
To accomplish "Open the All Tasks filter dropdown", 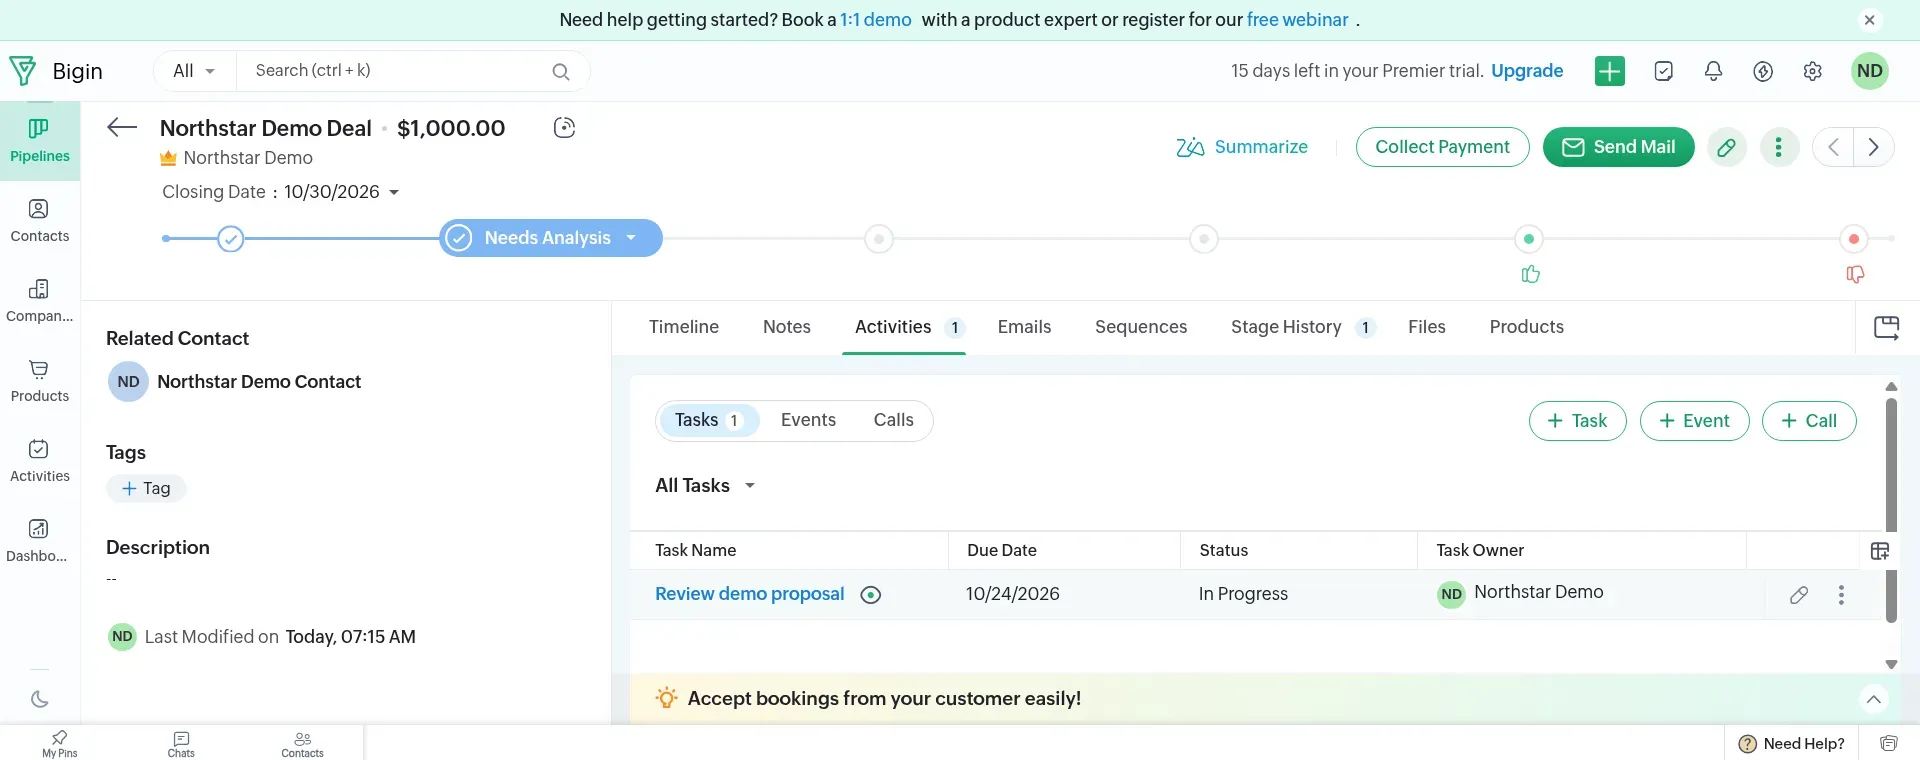I will click(x=705, y=486).
